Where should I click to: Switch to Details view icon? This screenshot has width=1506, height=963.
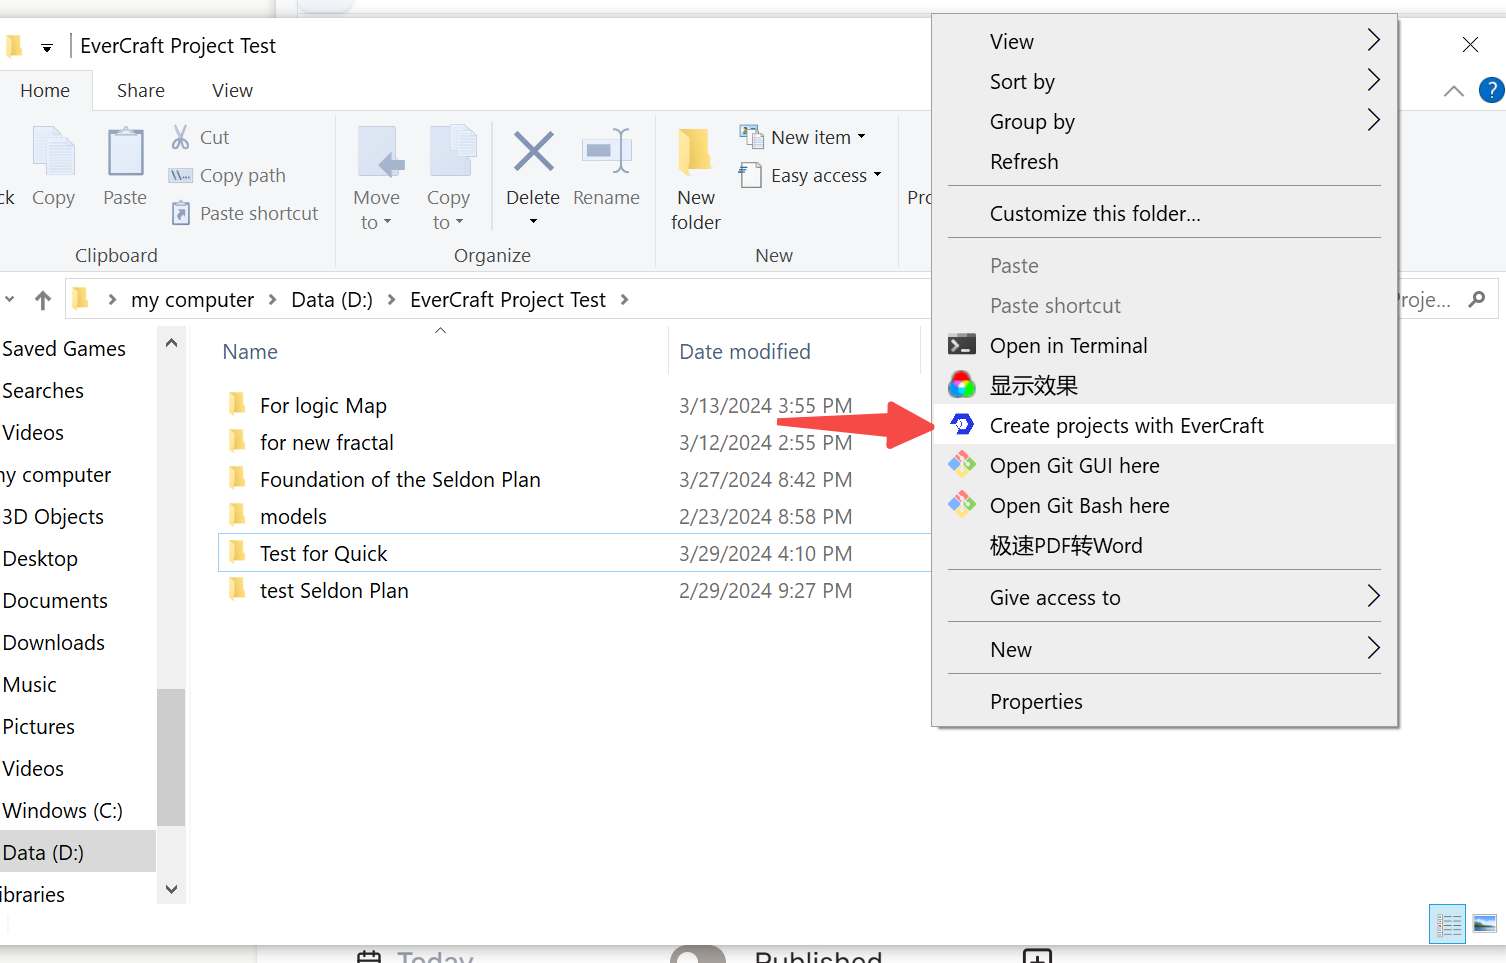point(1447,925)
